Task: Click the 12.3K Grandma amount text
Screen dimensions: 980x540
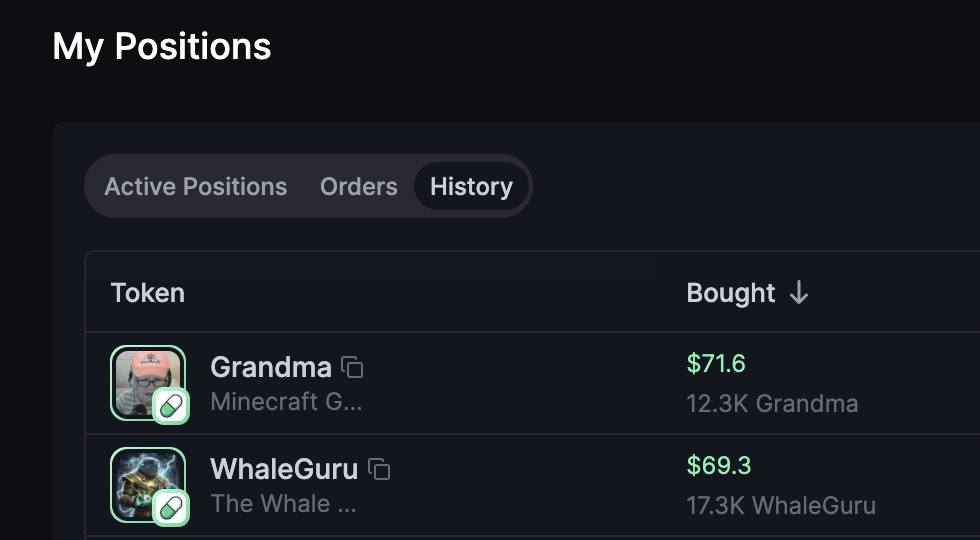Action: coord(772,404)
